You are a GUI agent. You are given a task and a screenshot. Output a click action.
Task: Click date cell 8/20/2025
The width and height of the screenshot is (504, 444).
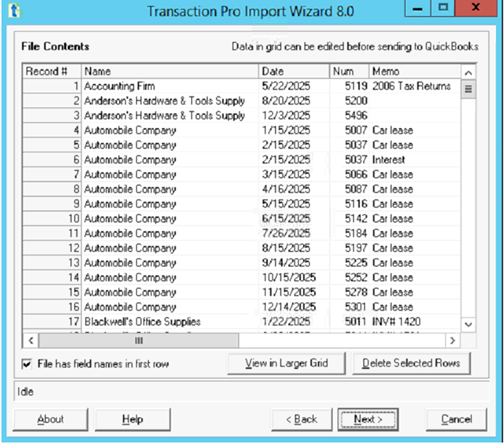[294, 101]
